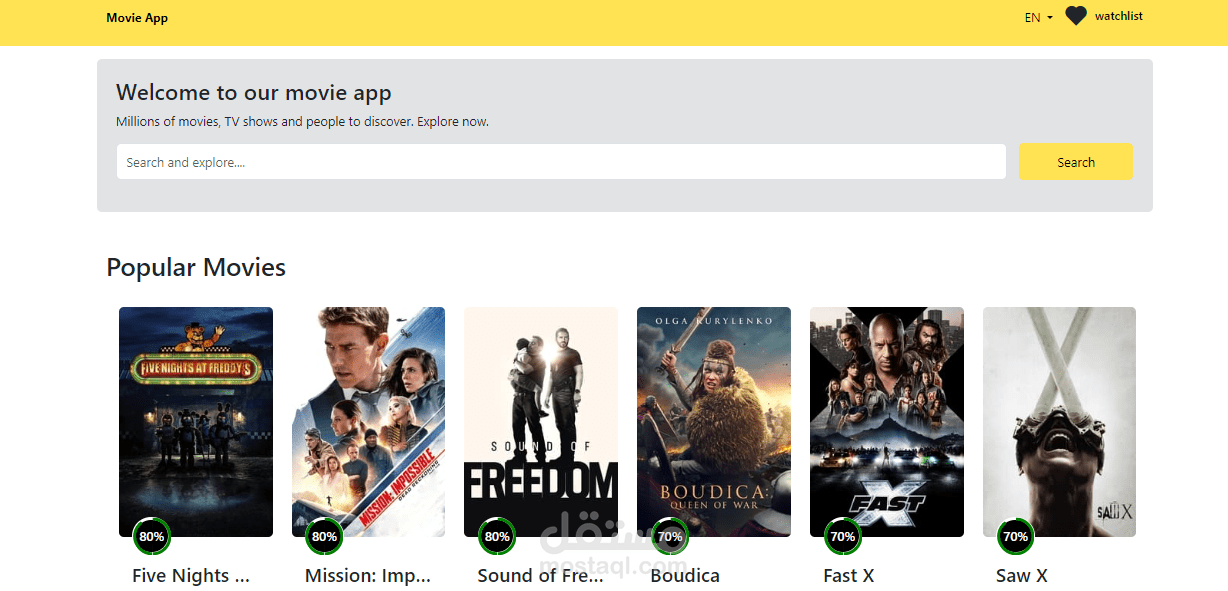1228x591 pixels.
Task: Open the Five Nights at Freddy's poster
Action: pyautogui.click(x=196, y=422)
